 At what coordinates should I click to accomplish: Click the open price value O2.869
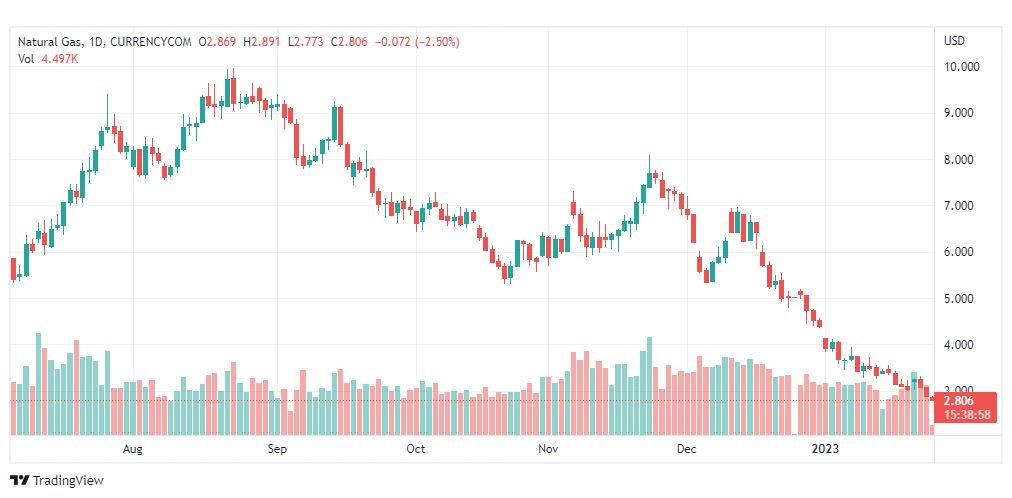(x=219, y=42)
